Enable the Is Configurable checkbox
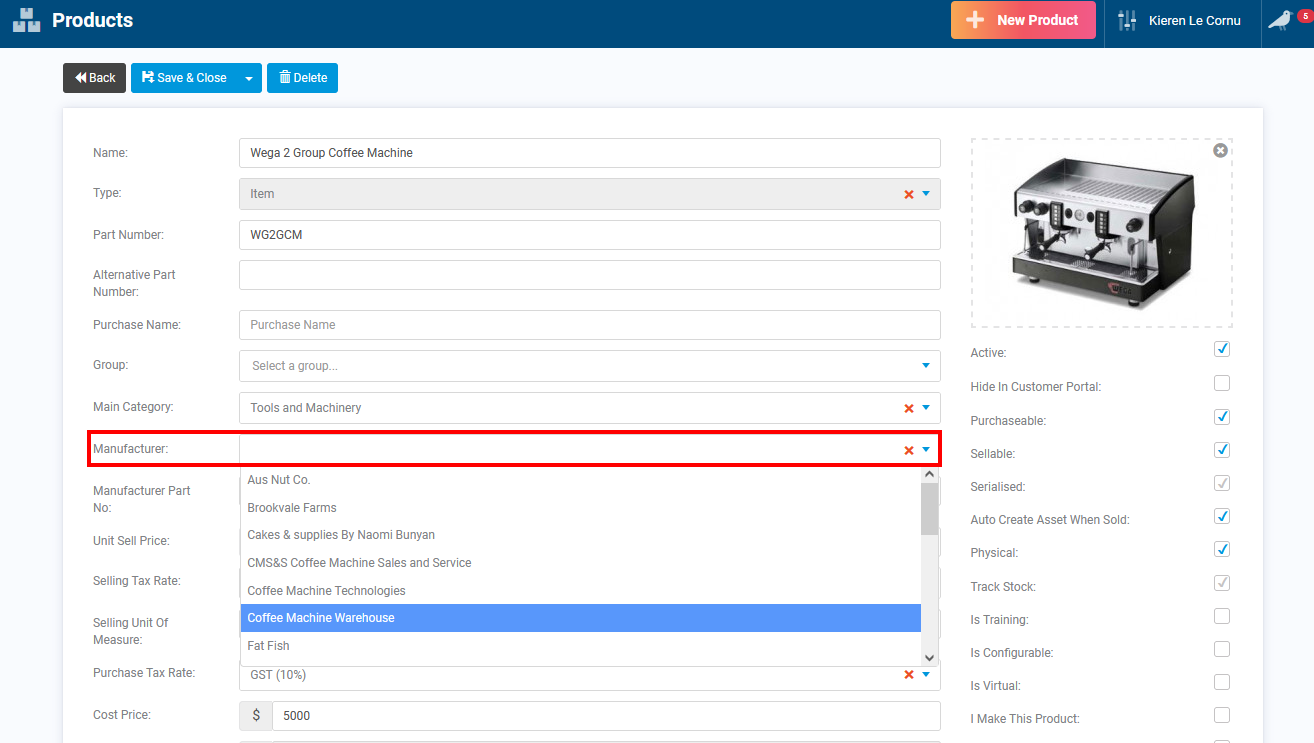The width and height of the screenshot is (1314, 743). 1222,649
